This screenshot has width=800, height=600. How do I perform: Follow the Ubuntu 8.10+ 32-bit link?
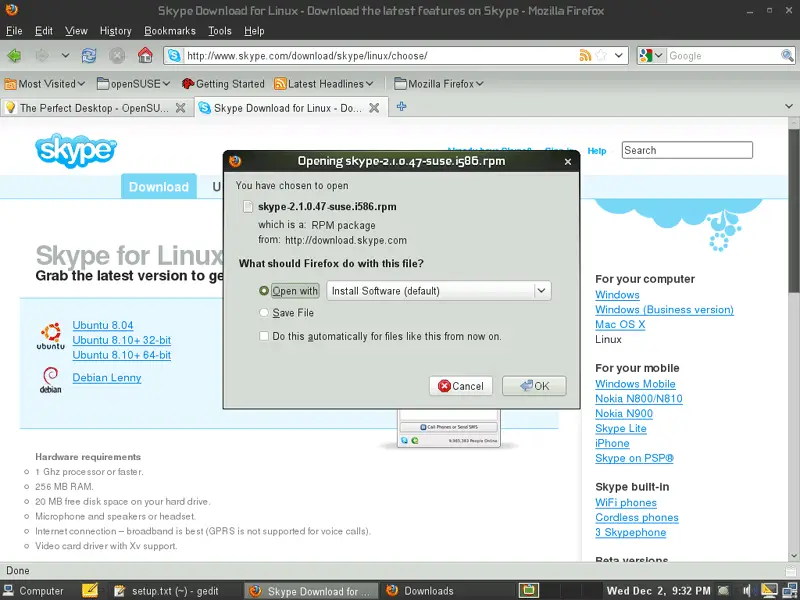(x=121, y=340)
